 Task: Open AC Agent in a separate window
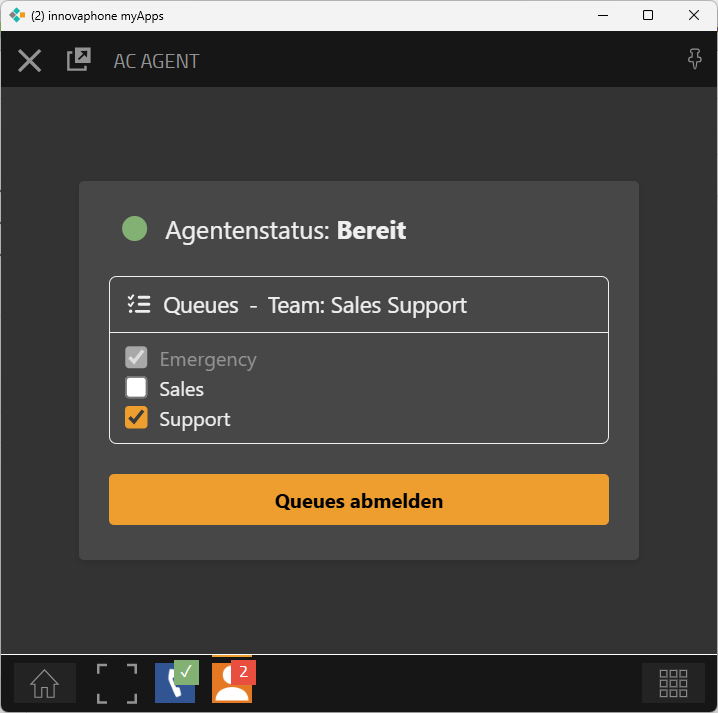(78, 60)
